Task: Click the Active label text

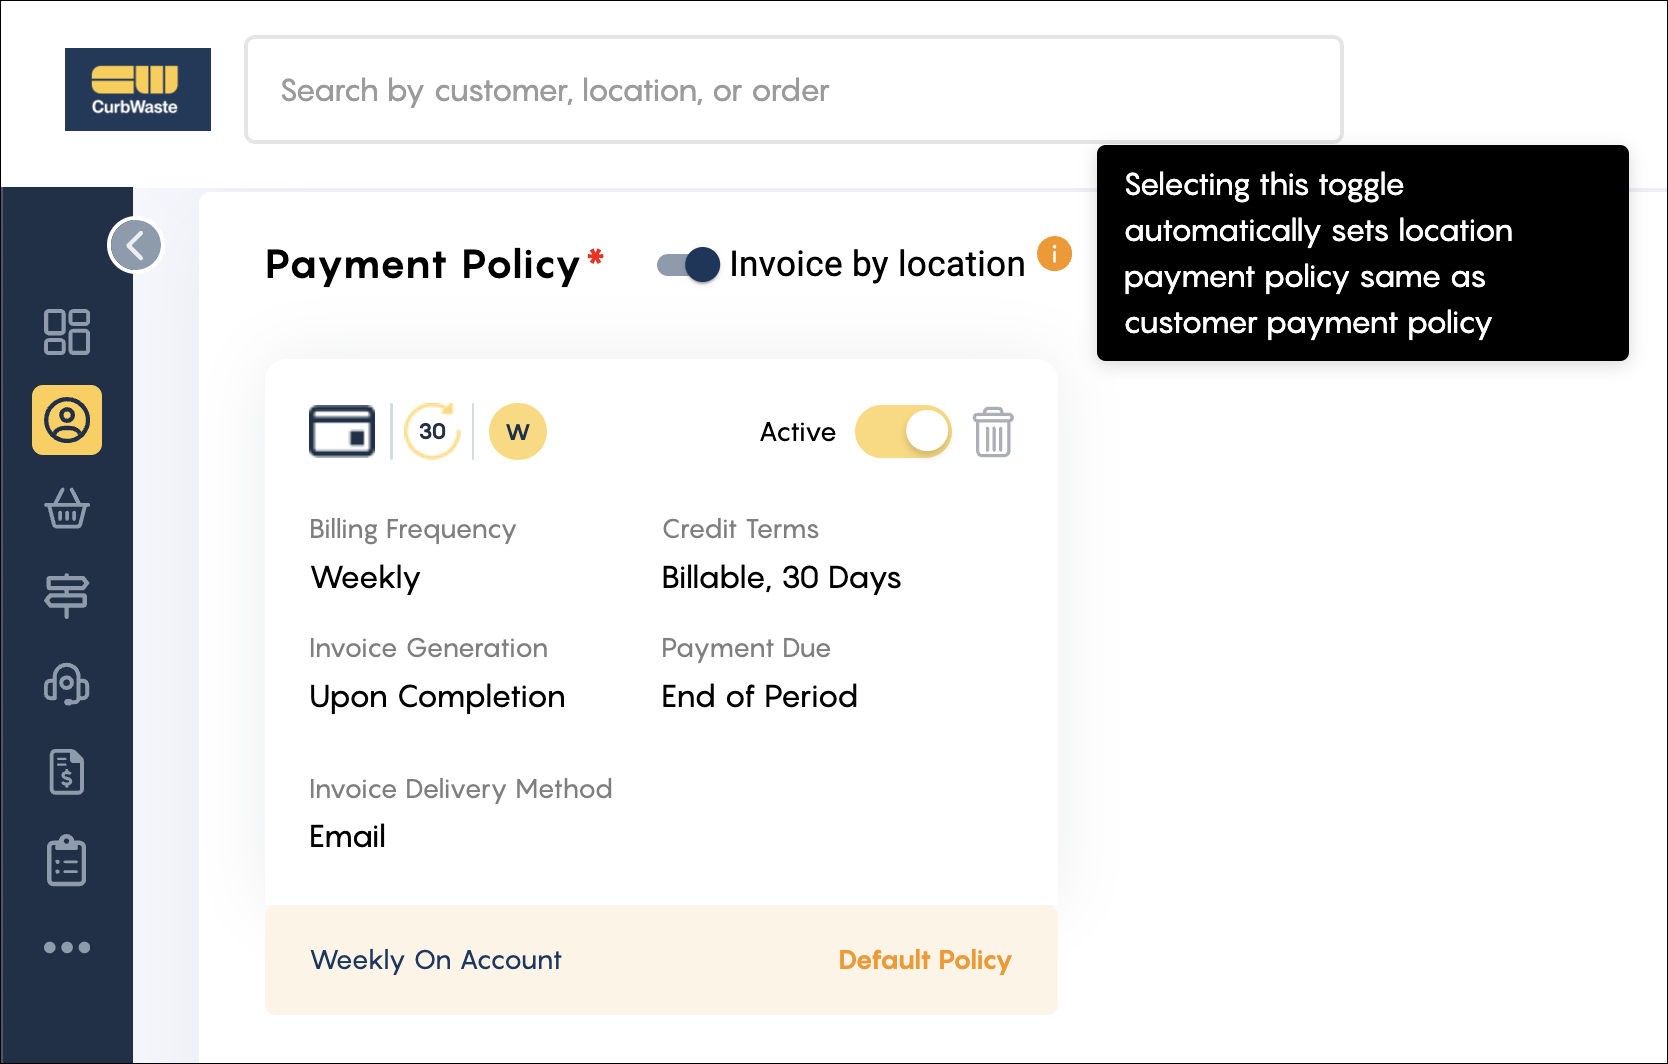Action: [x=798, y=432]
